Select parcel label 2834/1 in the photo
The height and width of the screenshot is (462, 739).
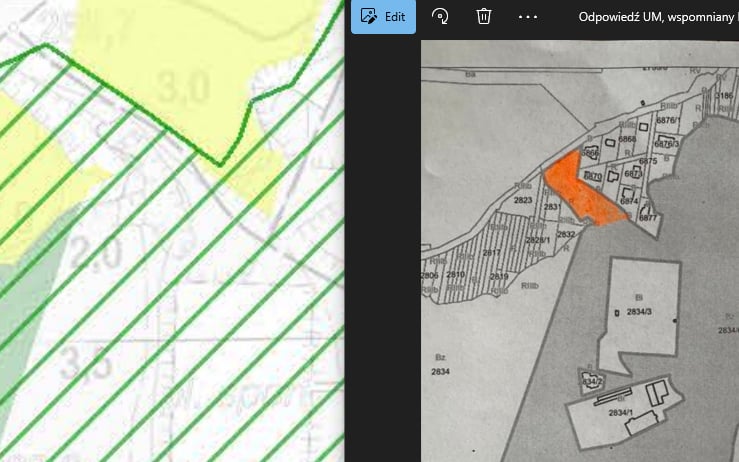coord(621,412)
